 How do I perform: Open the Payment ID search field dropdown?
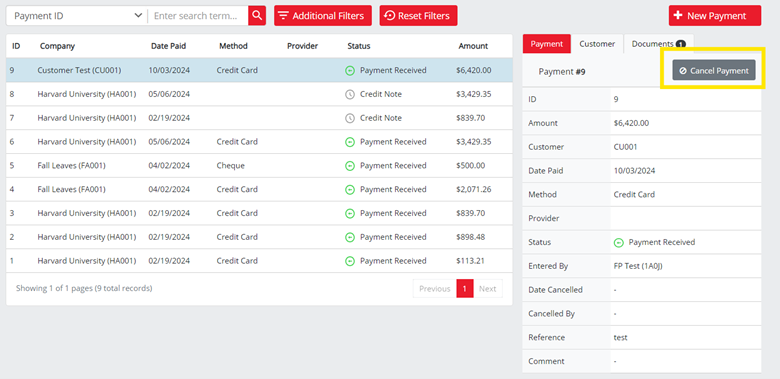point(77,15)
